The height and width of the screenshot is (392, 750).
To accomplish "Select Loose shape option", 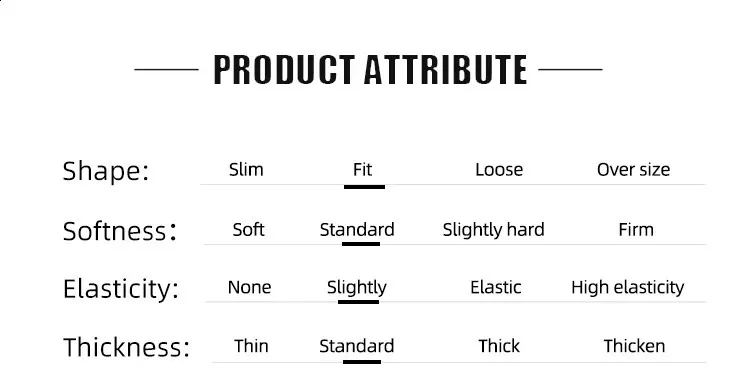I will 499,170.
